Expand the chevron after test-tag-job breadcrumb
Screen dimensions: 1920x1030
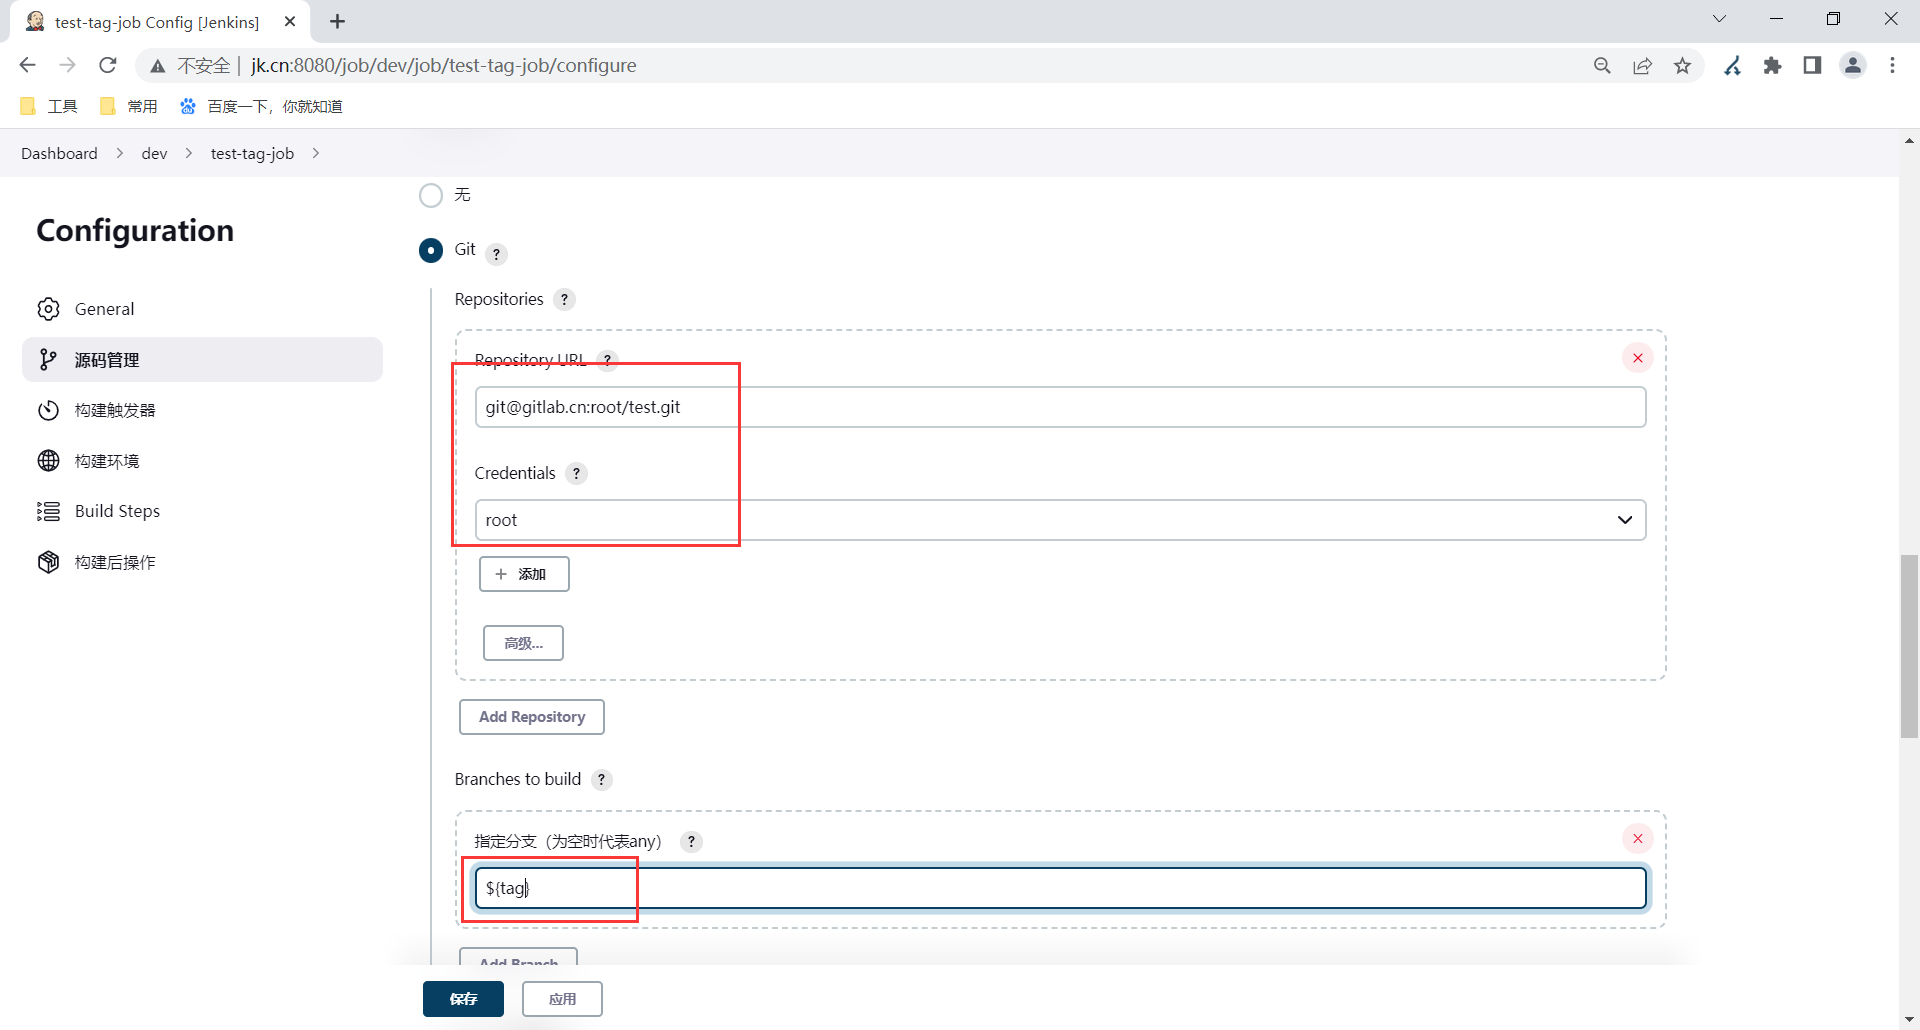[x=316, y=153]
